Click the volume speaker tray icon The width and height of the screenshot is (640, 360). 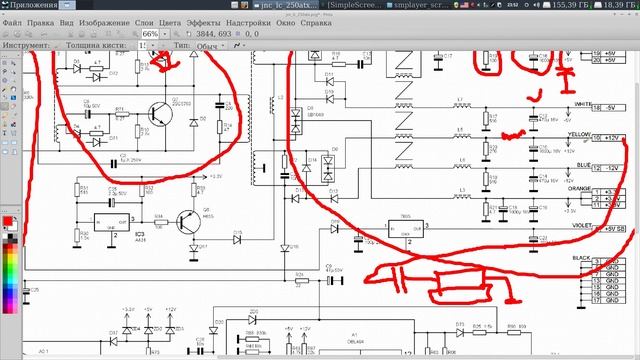pos(537,5)
